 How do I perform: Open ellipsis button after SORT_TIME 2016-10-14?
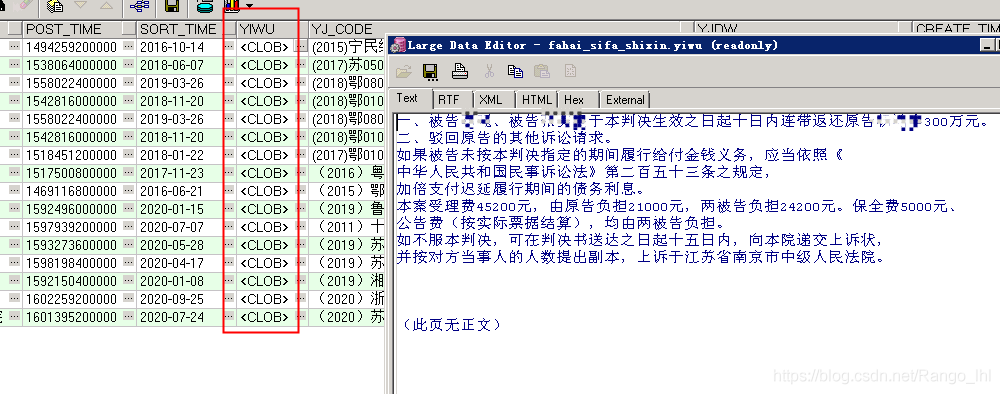230,47
